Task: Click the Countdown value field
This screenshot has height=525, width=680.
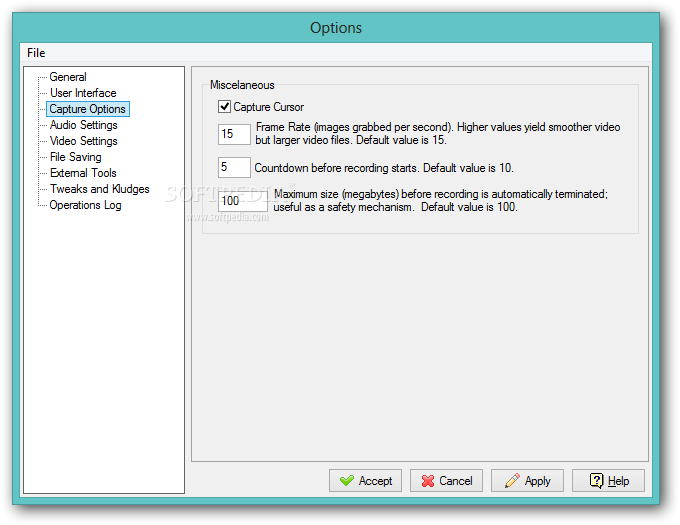Action: (x=234, y=167)
